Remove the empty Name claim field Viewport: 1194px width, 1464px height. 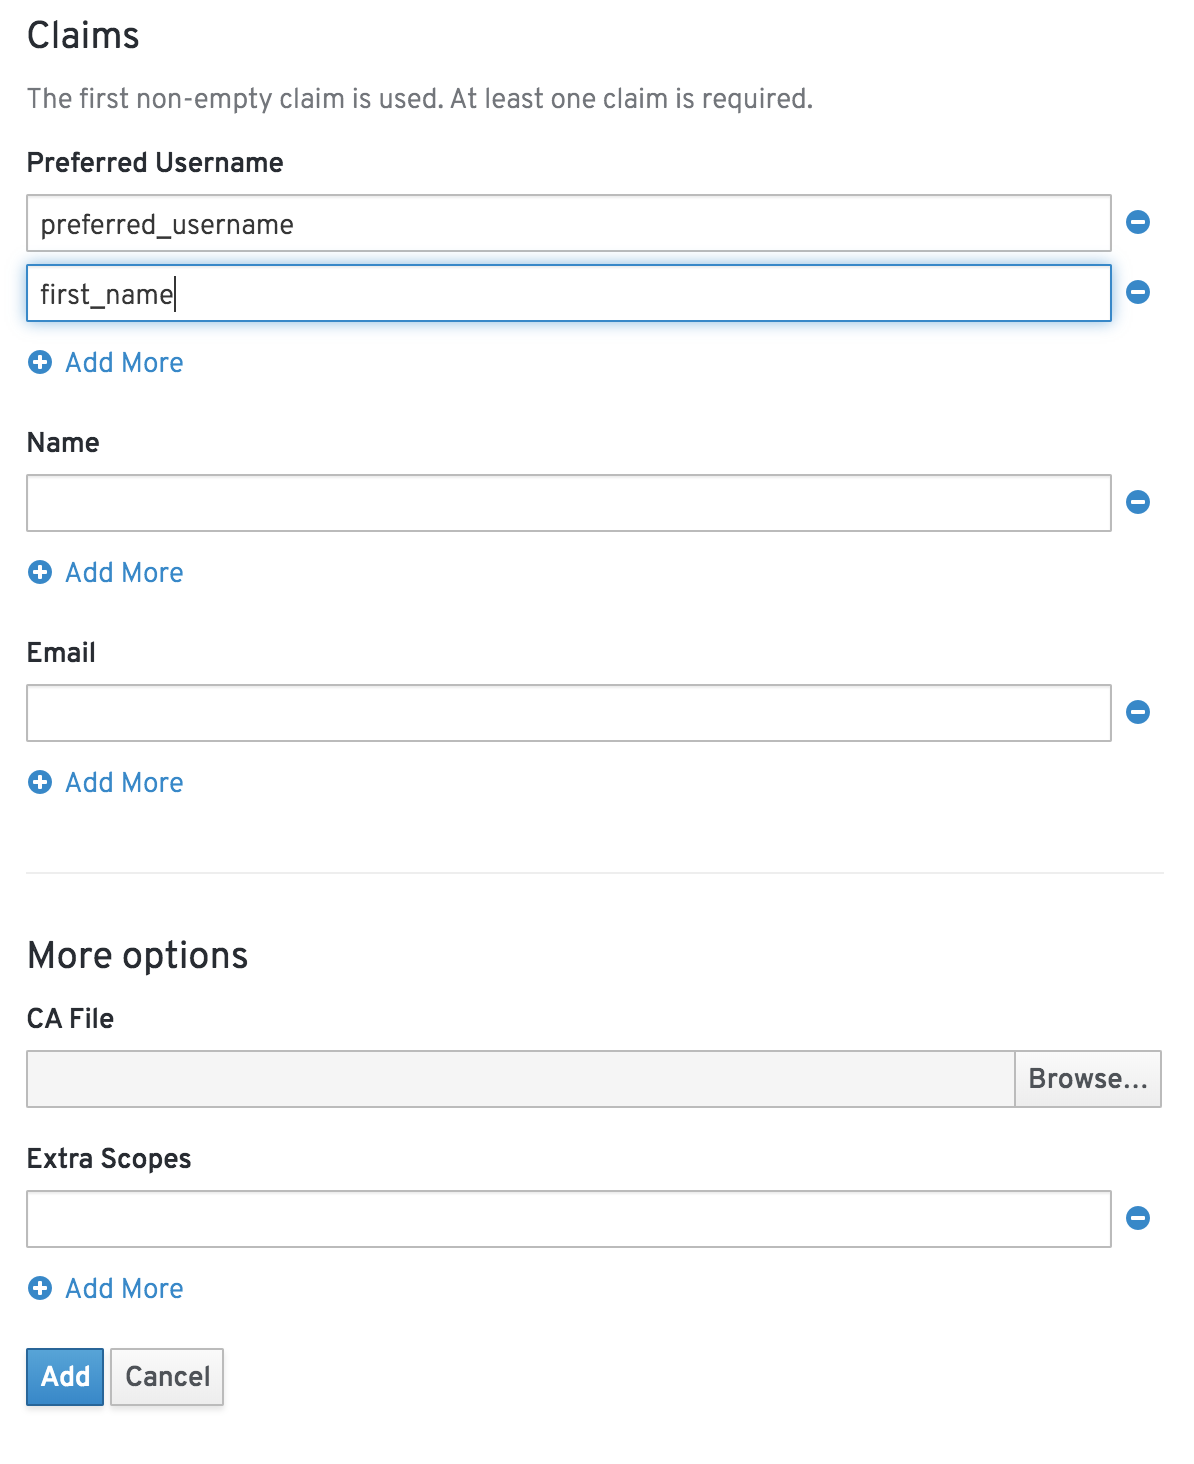click(x=1138, y=502)
